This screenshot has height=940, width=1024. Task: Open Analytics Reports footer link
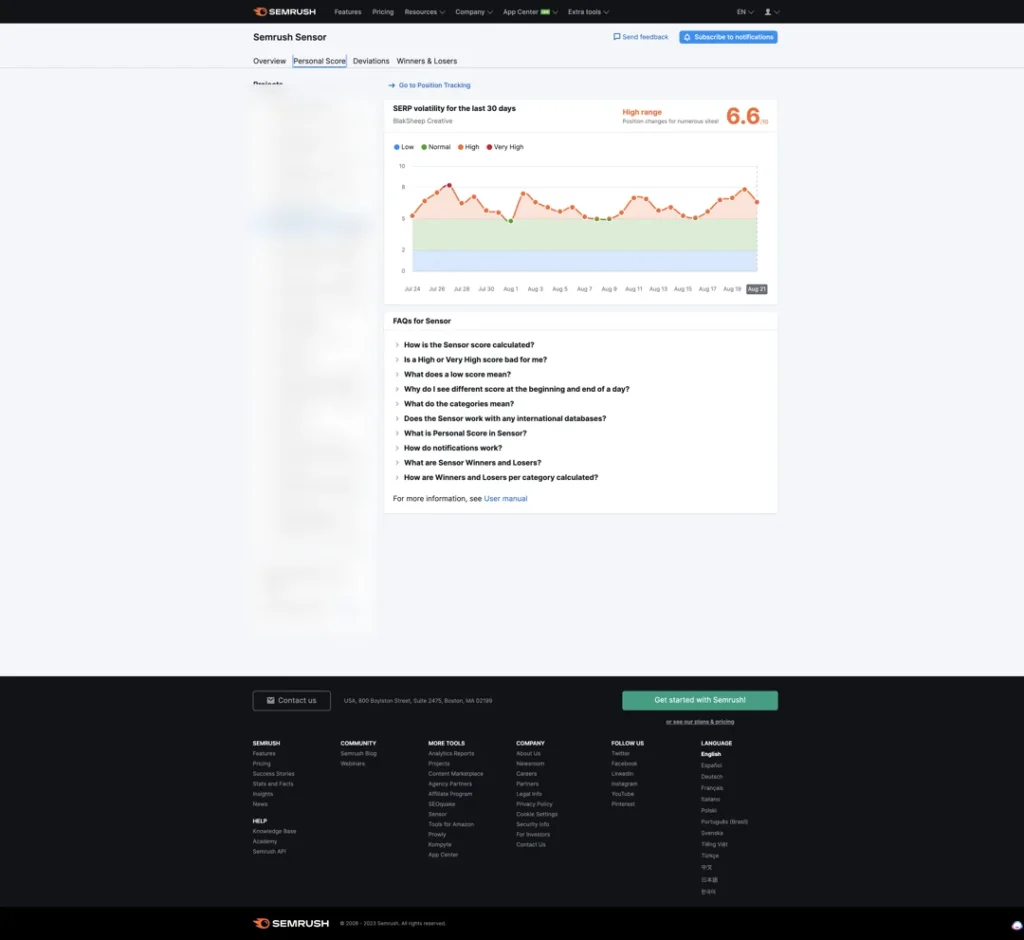[x=451, y=753]
